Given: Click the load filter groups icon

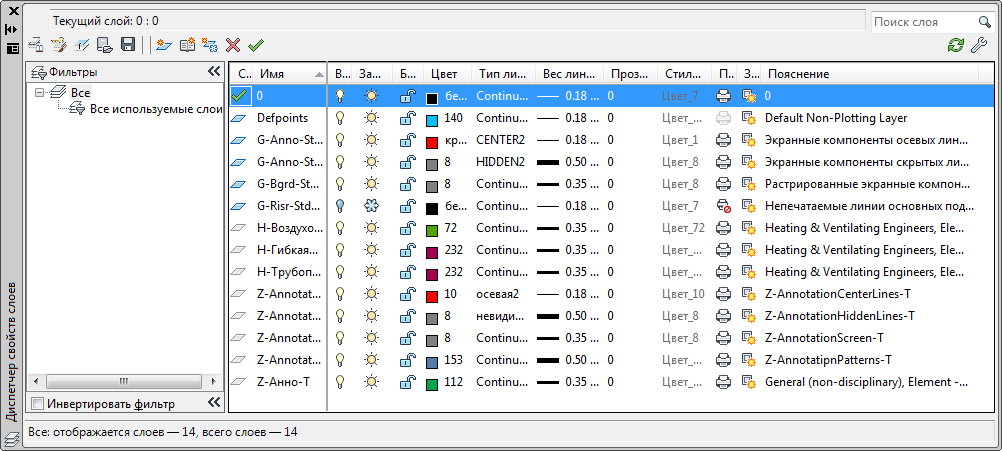Looking at the screenshot, I should click(x=105, y=45).
